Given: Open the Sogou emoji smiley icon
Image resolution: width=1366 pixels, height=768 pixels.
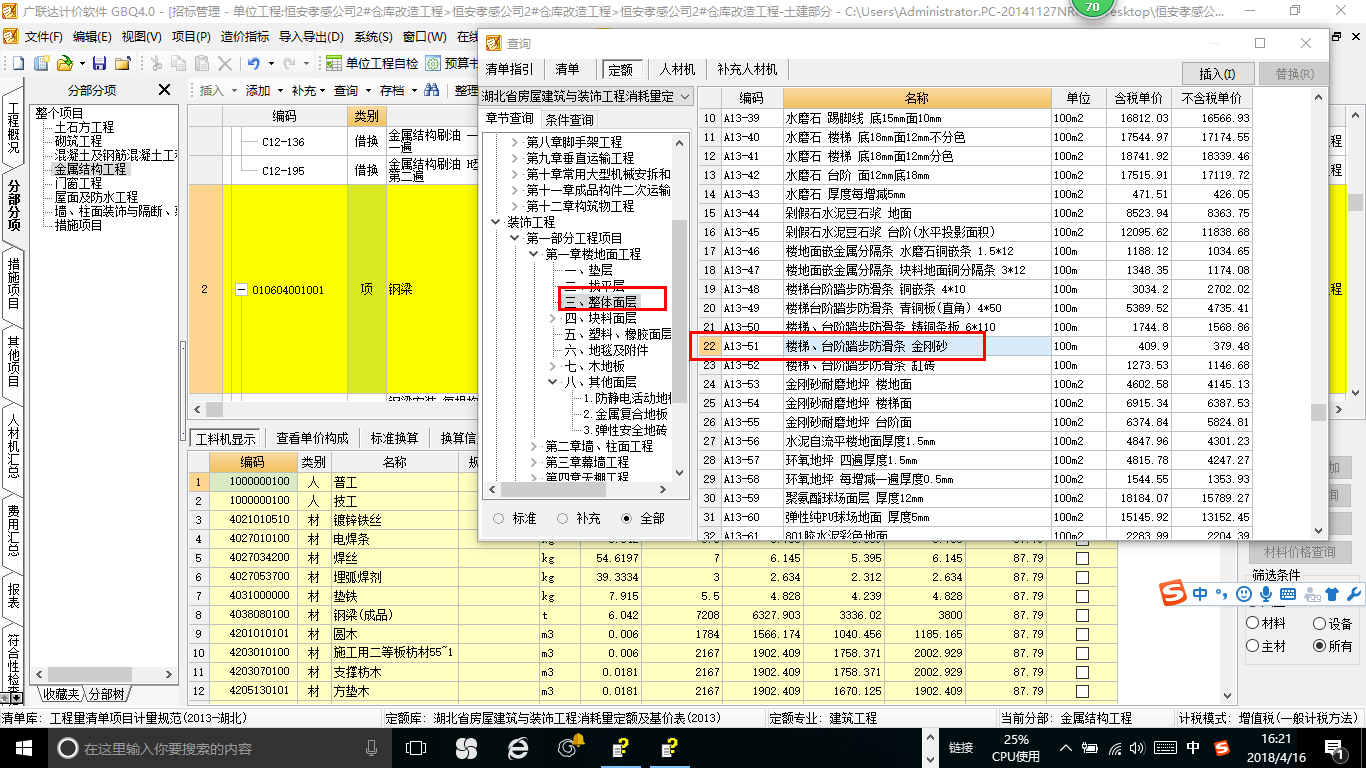Looking at the screenshot, I should coord(1244,593).
